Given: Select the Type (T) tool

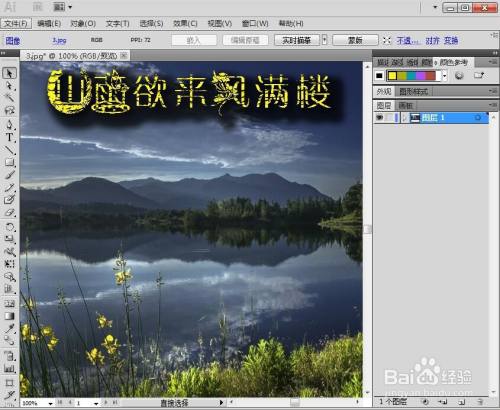Looking at the screenshot, I should (x=9, y=137).
